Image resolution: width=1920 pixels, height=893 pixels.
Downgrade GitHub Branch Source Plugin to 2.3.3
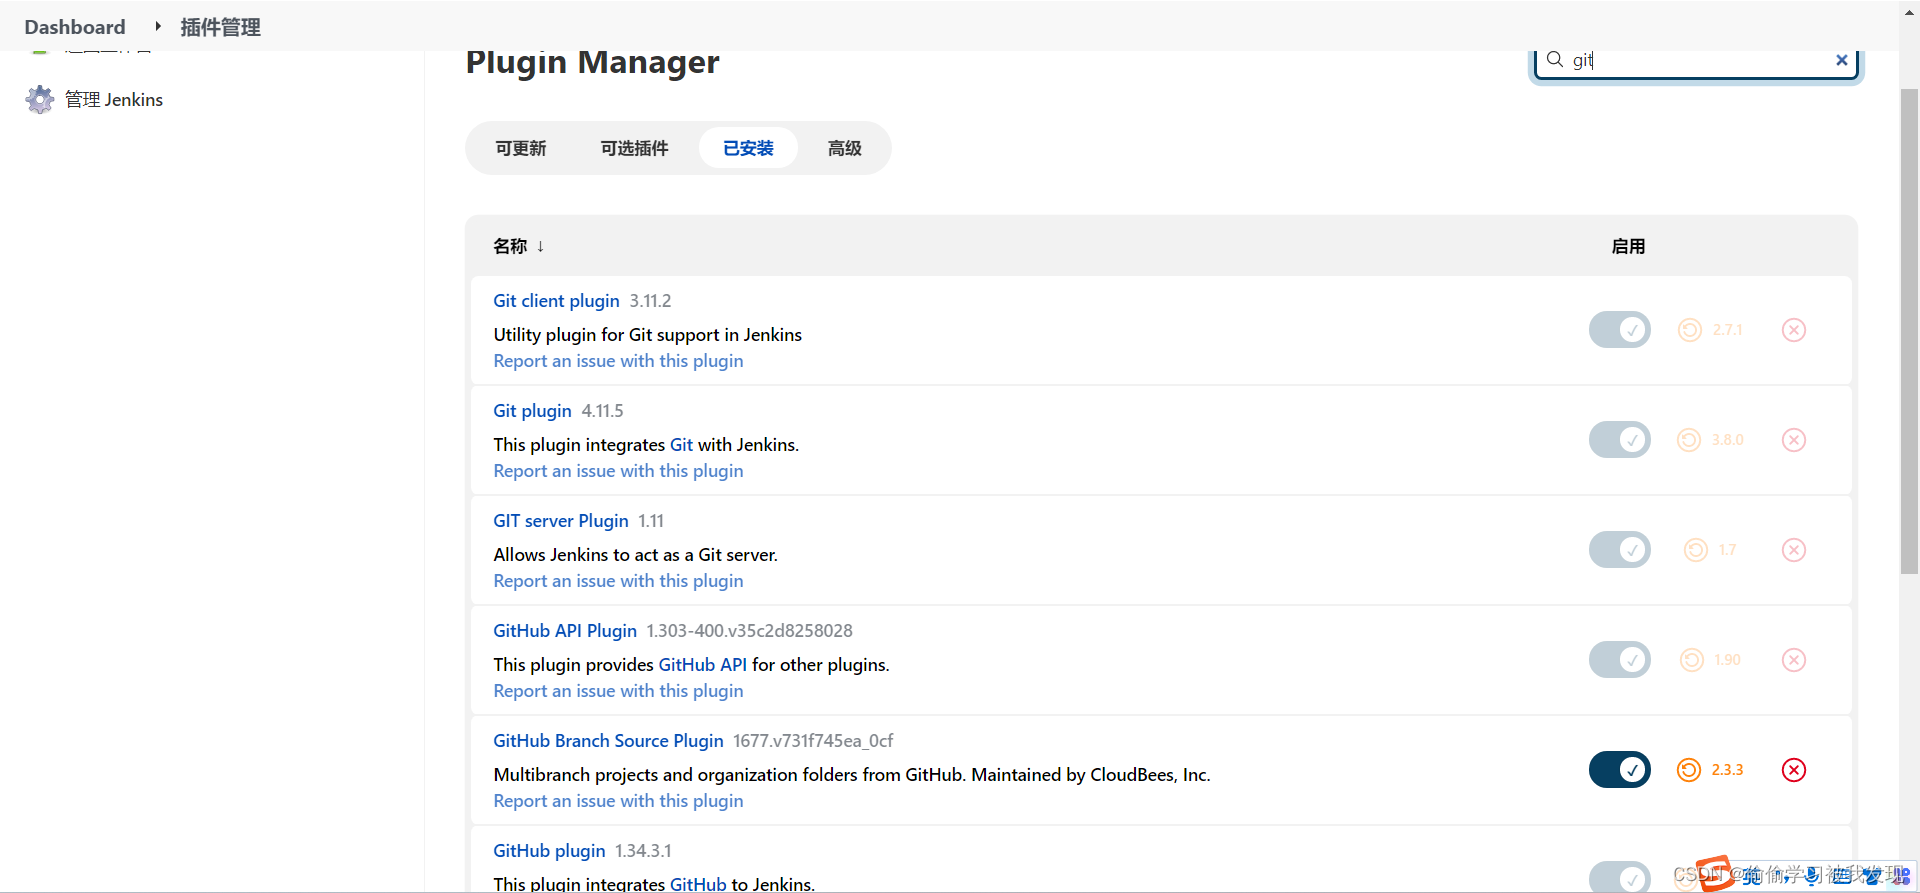point(1711,770)
